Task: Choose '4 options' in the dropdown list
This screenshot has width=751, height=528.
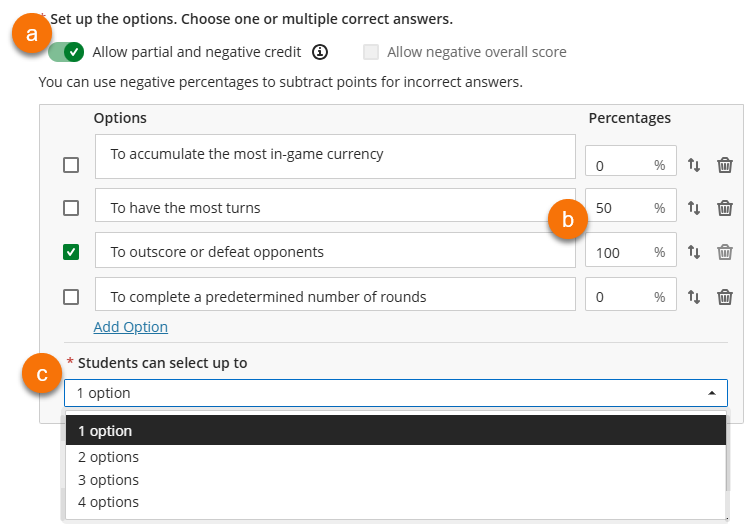Action: [x=108, y=502]
